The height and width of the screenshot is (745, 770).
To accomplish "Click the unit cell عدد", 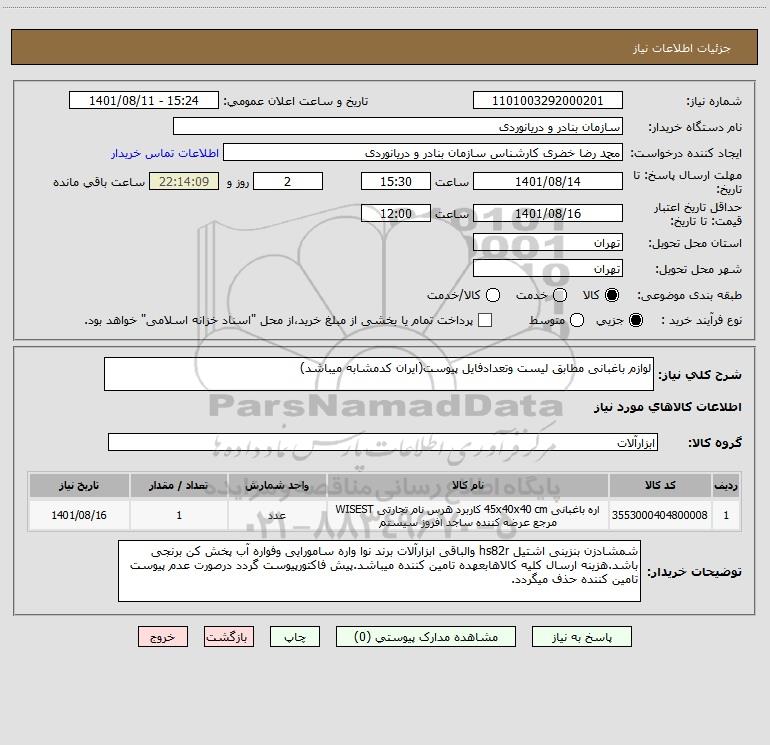I will point(277,515).
